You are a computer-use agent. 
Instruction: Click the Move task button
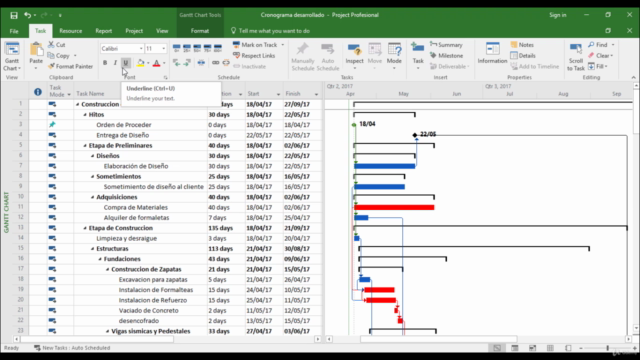coord(374,56)
